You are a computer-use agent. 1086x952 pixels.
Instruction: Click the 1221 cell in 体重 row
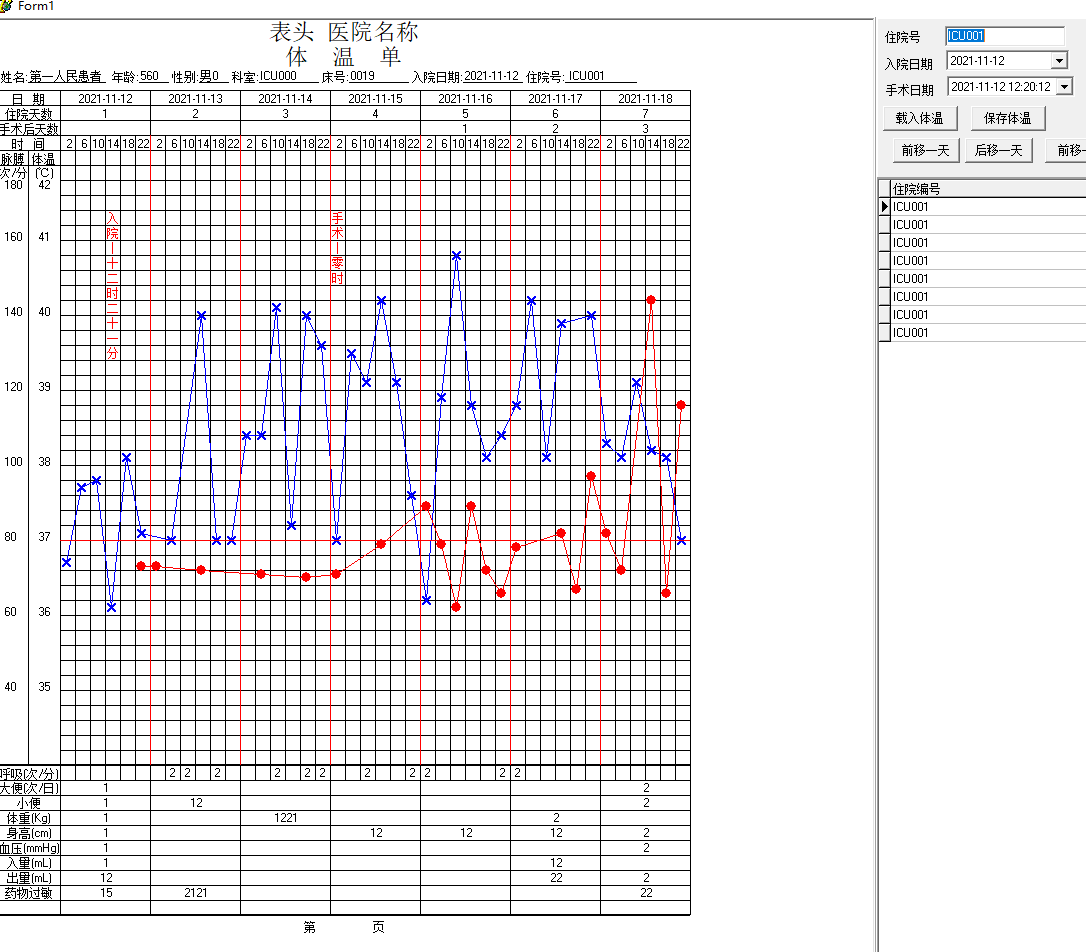coord(285,818)
